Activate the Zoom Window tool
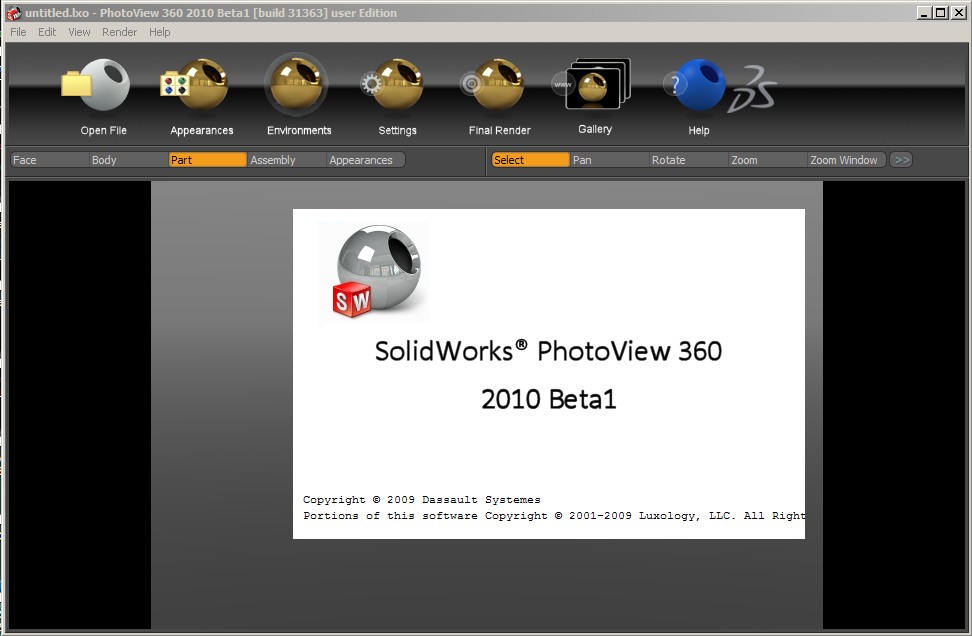The height and width of the screenshot is (636, 972). [x=847, y=160]
